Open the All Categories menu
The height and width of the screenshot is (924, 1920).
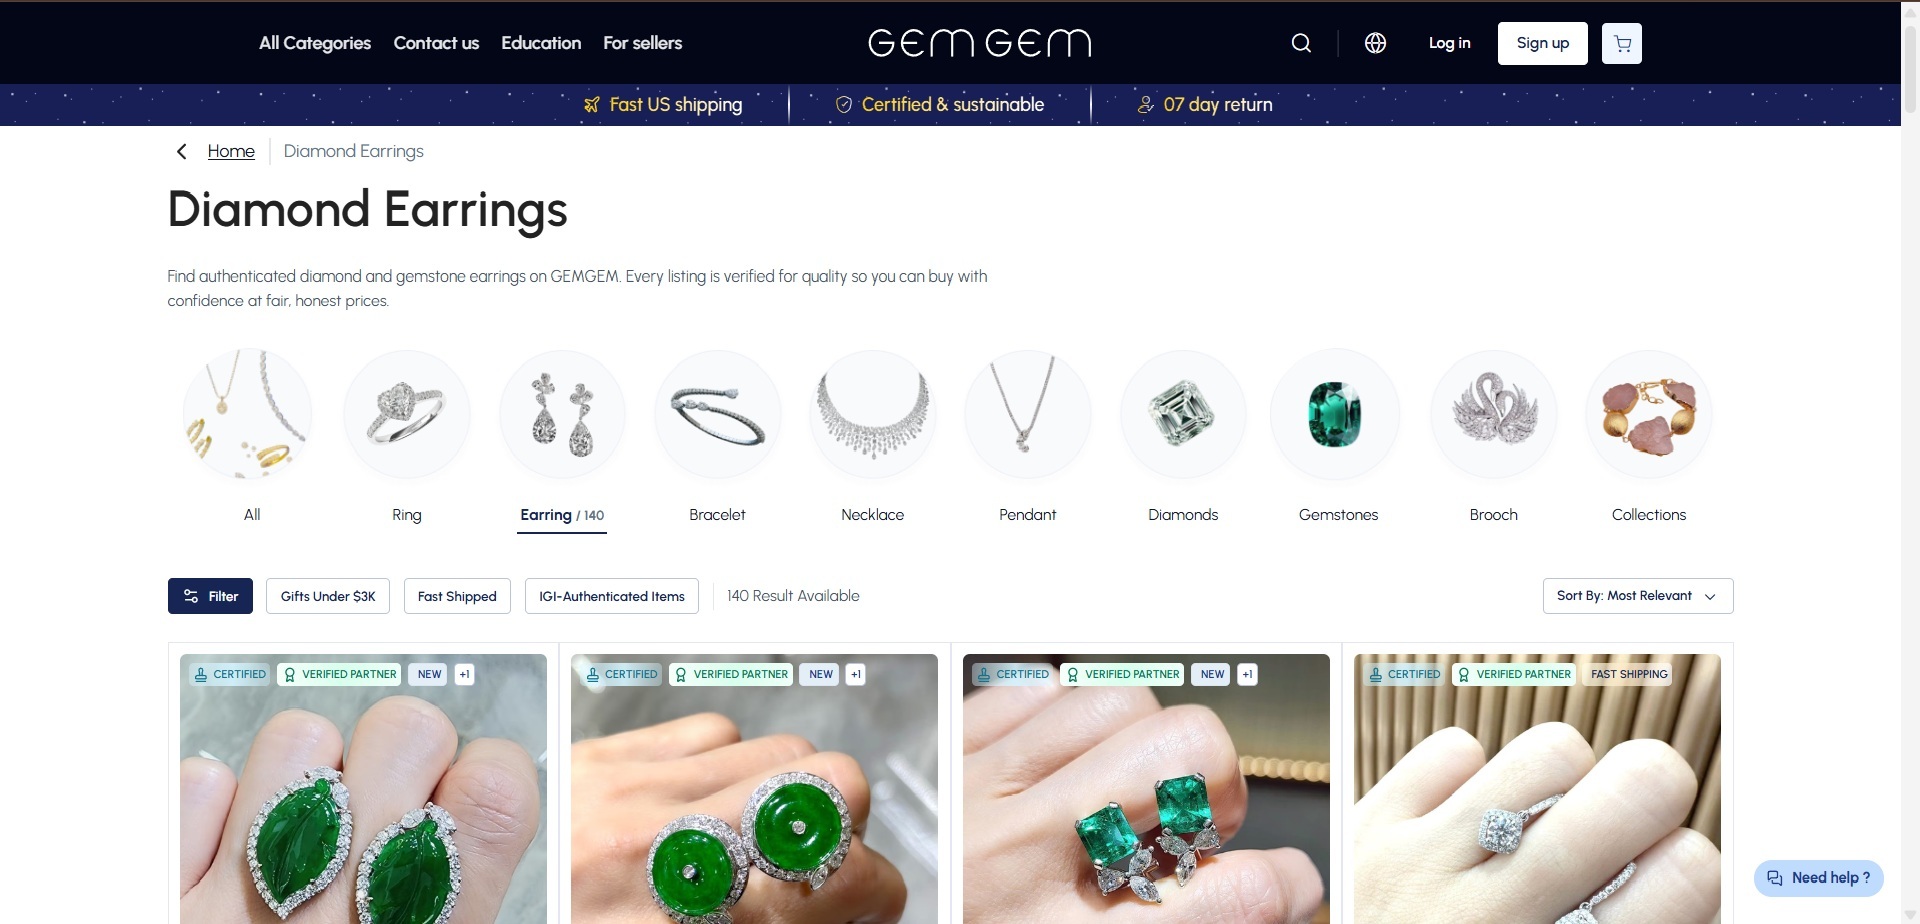point(315,43)
